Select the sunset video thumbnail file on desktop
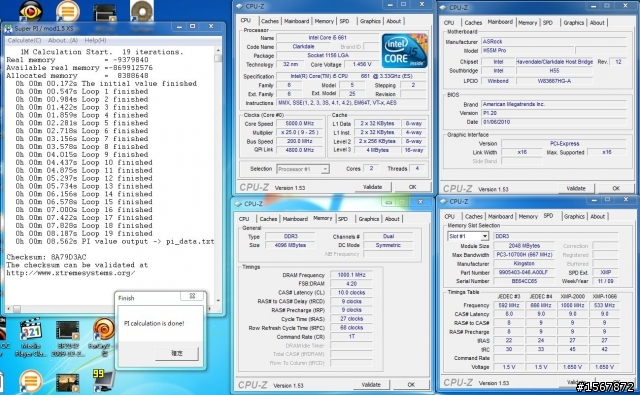The width and height of the screenshot is (640, 395). coord(67,384)
